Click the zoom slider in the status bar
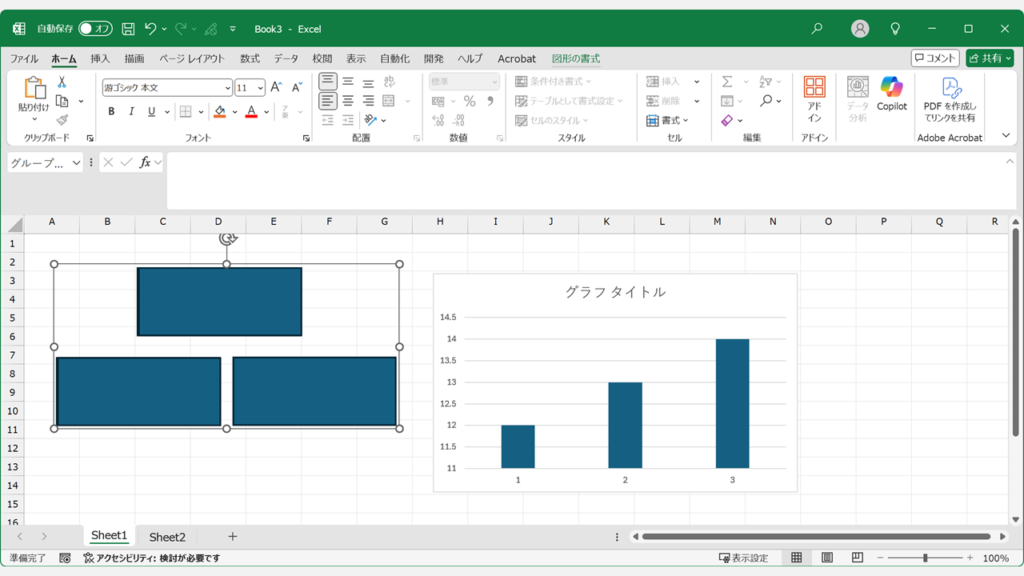 [x=925, y=558]
